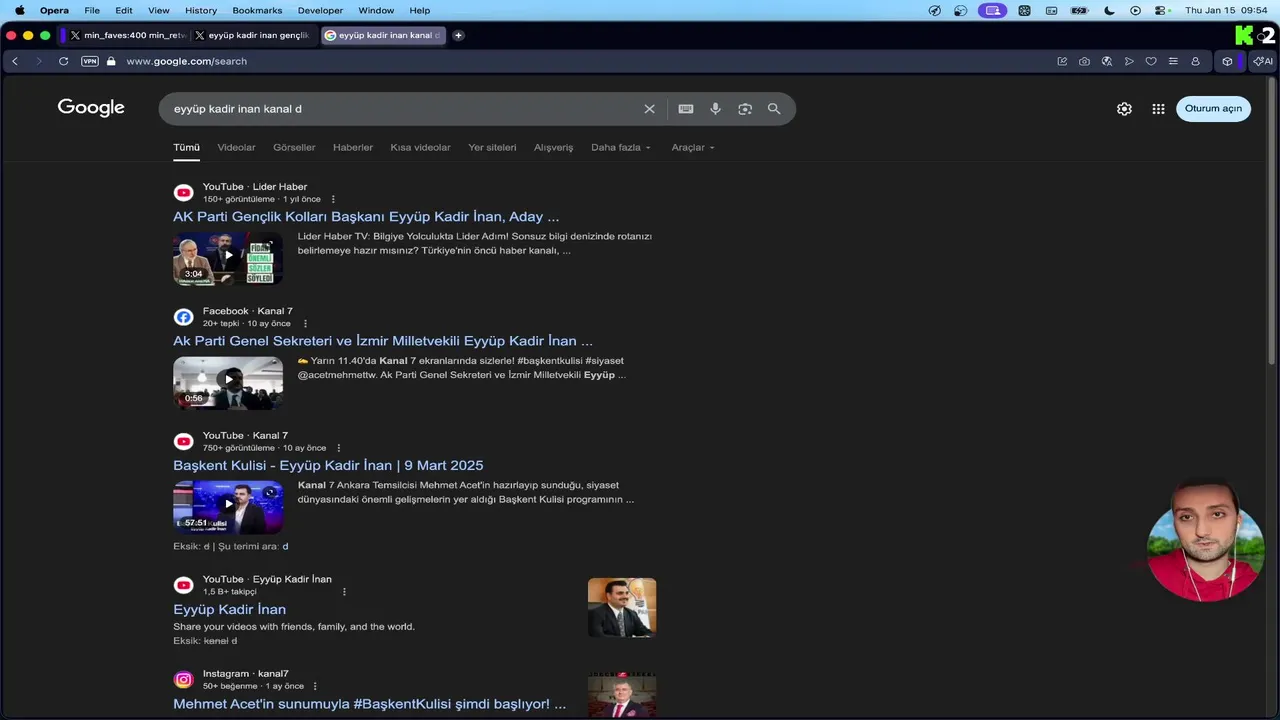Toggle Focus moon icon in menu bar

(1109, 10)
